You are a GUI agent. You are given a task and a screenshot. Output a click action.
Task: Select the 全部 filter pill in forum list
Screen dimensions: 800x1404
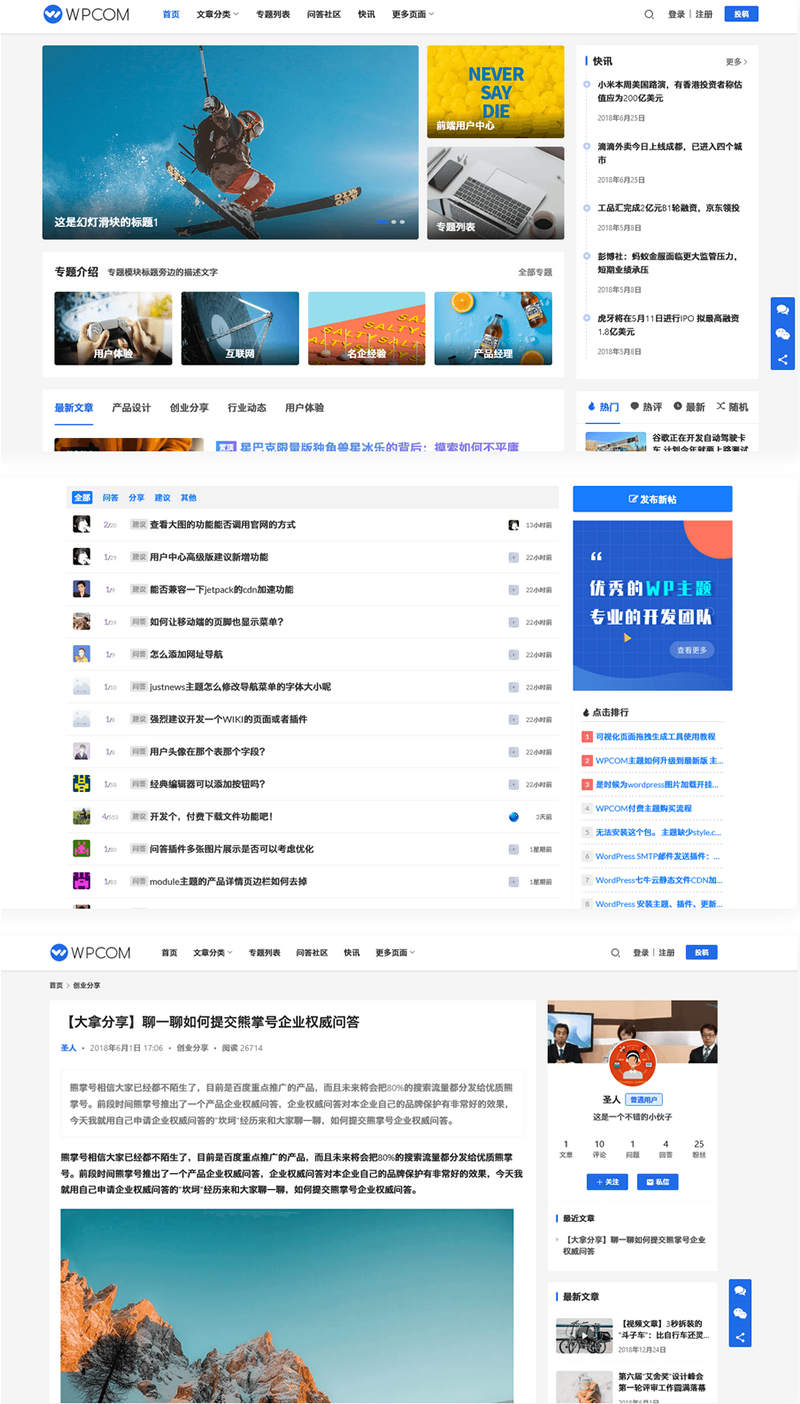[x=81, y=497]
